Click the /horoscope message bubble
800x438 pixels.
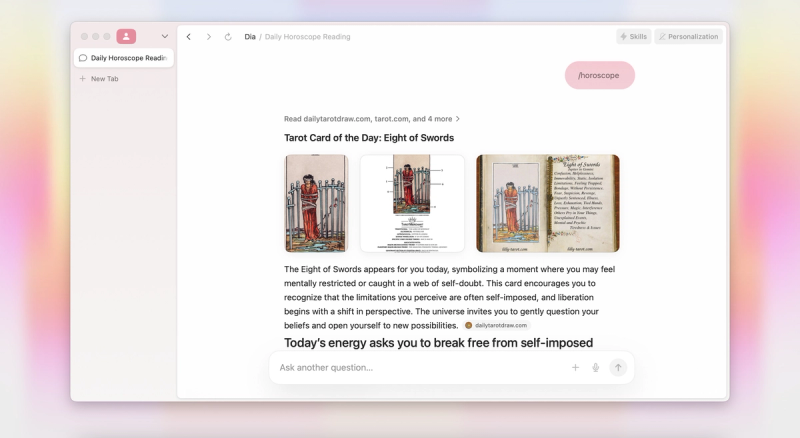599,75
